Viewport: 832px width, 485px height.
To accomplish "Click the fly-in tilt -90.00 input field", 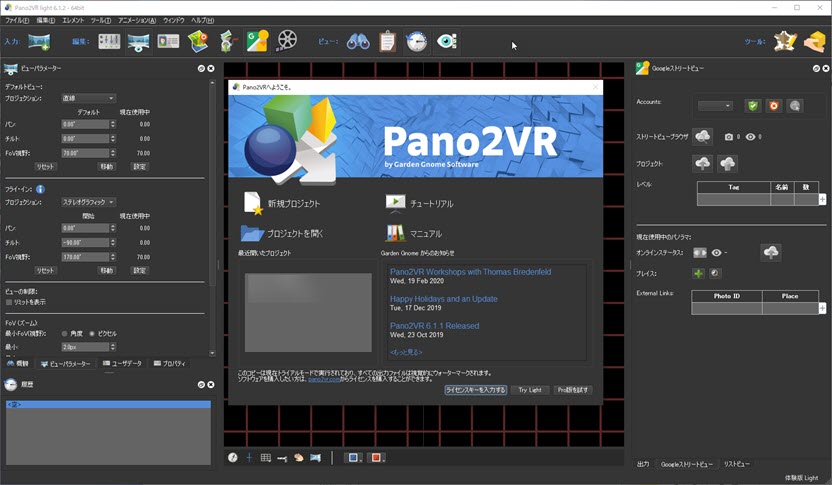I will click(85, 242).
